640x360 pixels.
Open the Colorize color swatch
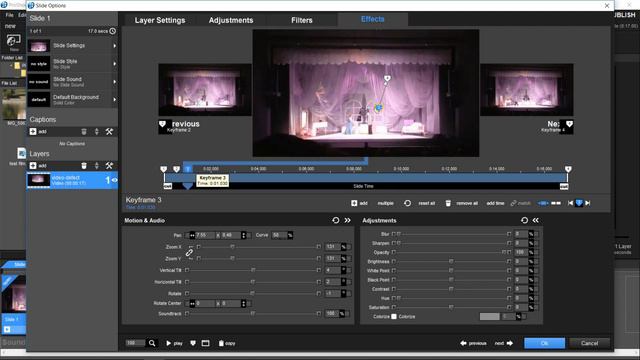click(489, 316)
